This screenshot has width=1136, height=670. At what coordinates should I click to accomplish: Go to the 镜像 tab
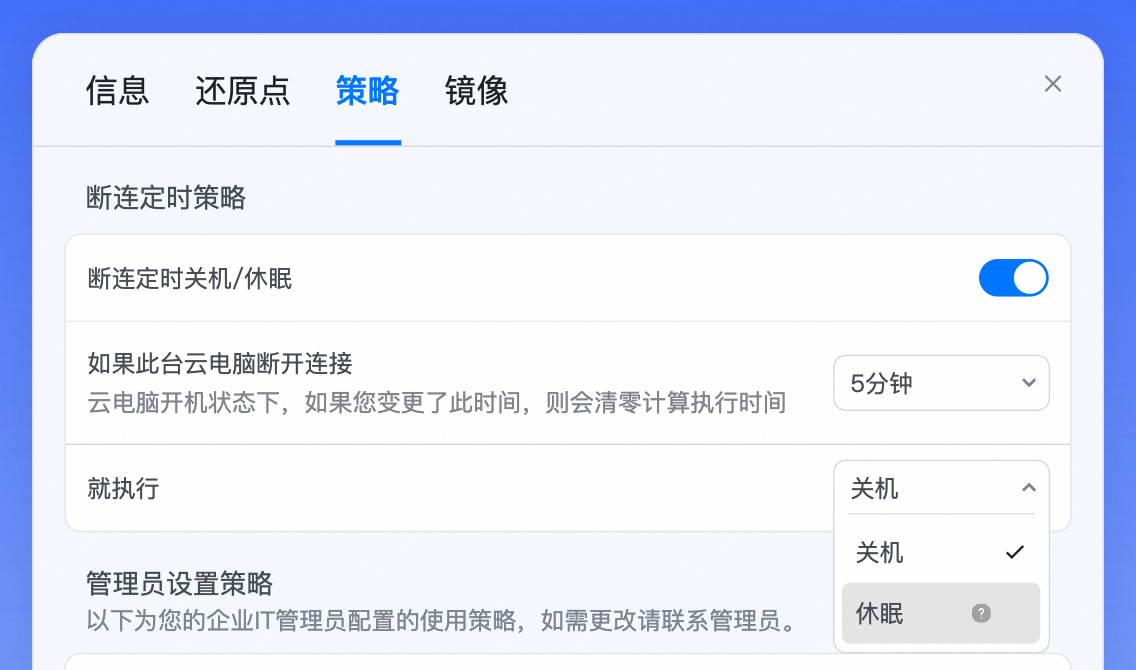click(x=477, y=91)
